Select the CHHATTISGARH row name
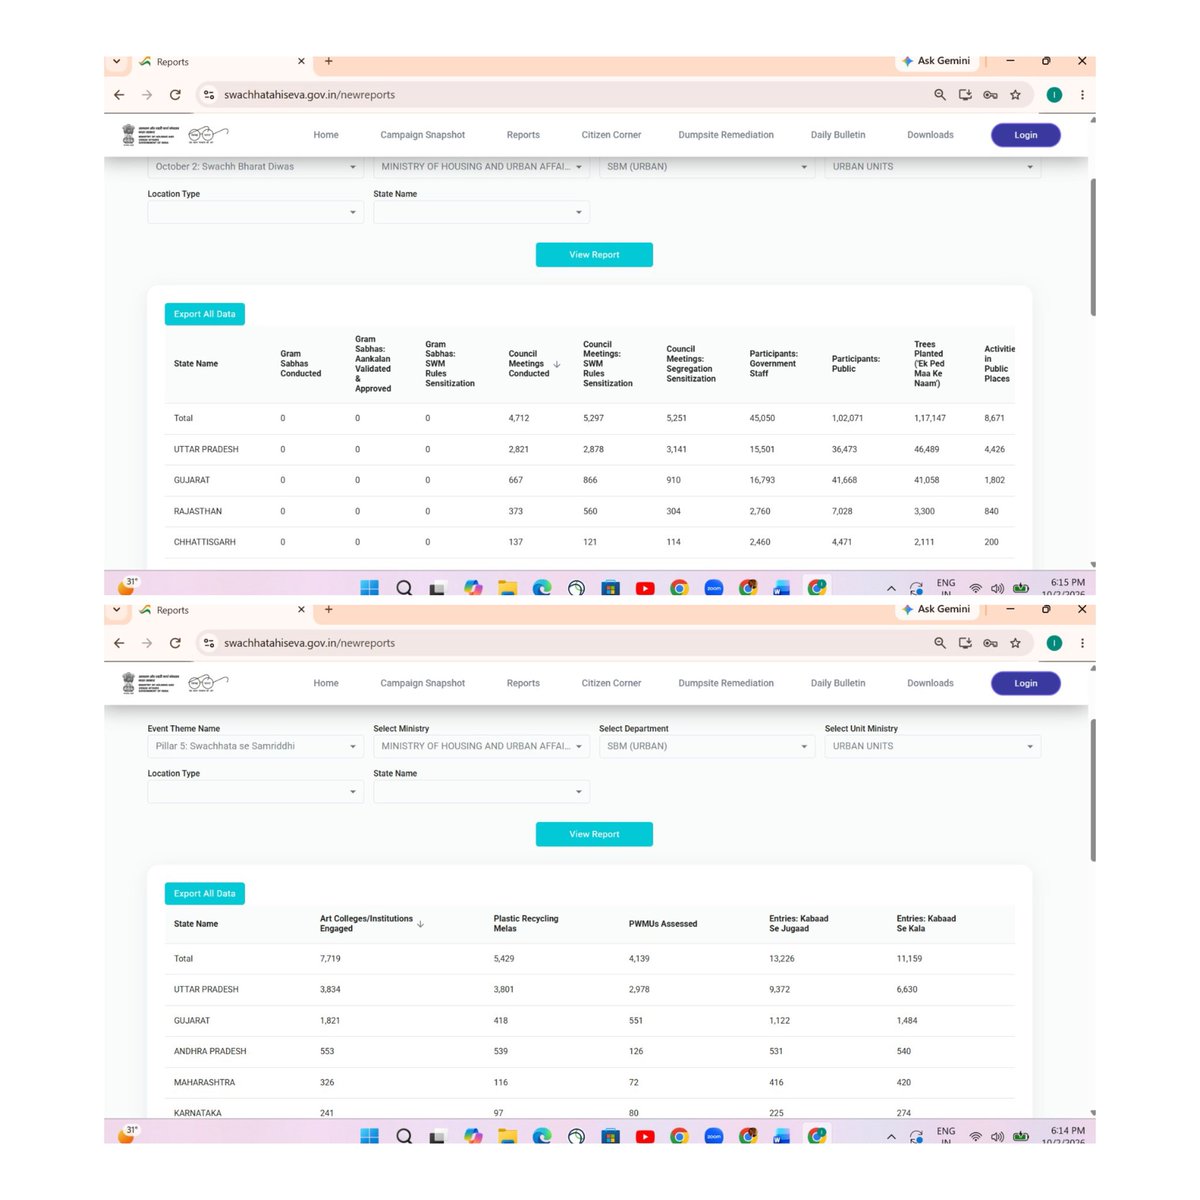 coord(205,542)
